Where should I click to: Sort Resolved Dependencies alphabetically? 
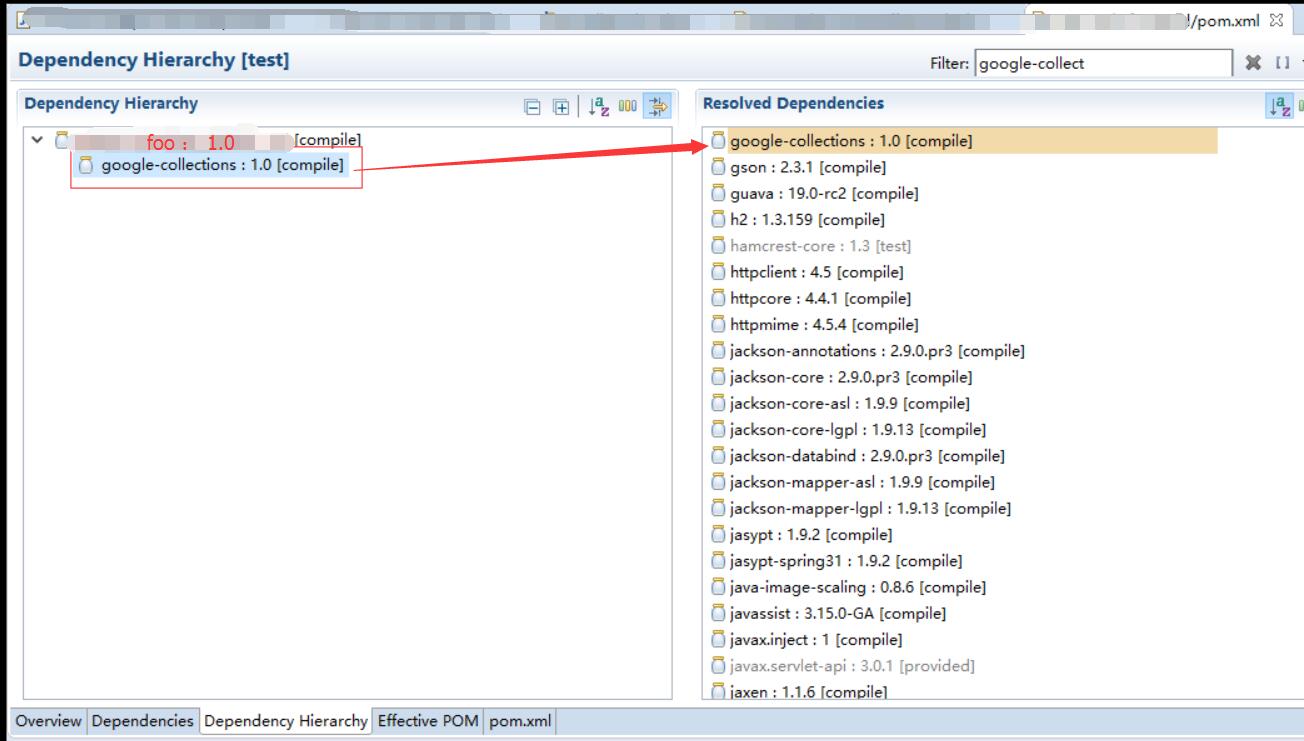click(1279, 106)
